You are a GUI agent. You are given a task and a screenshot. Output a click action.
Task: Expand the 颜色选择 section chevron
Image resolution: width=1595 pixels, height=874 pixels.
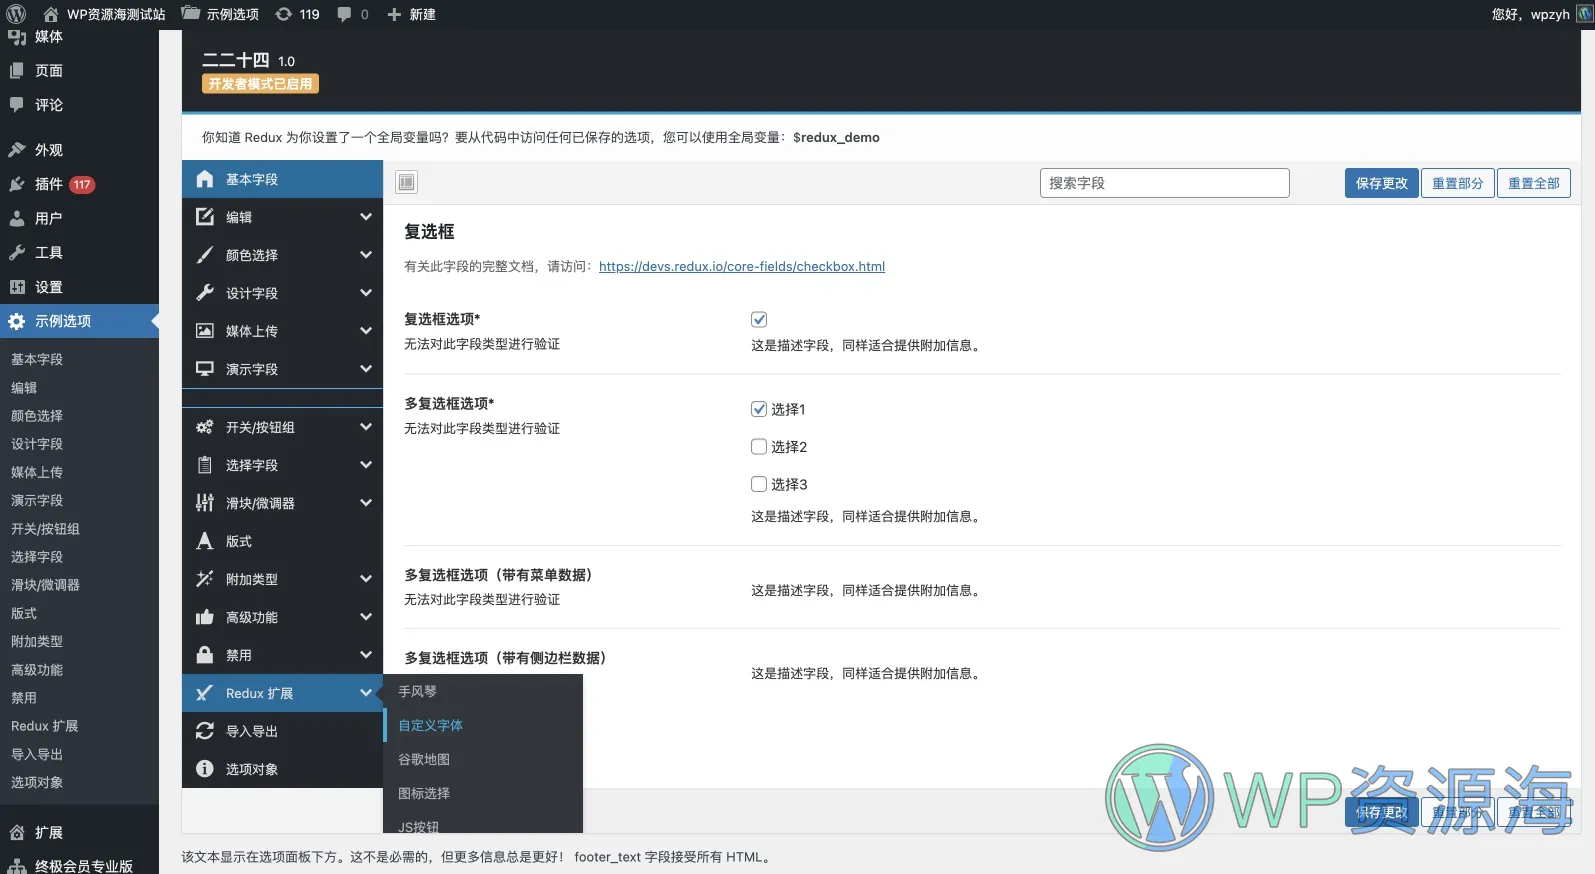coord(366,255)
